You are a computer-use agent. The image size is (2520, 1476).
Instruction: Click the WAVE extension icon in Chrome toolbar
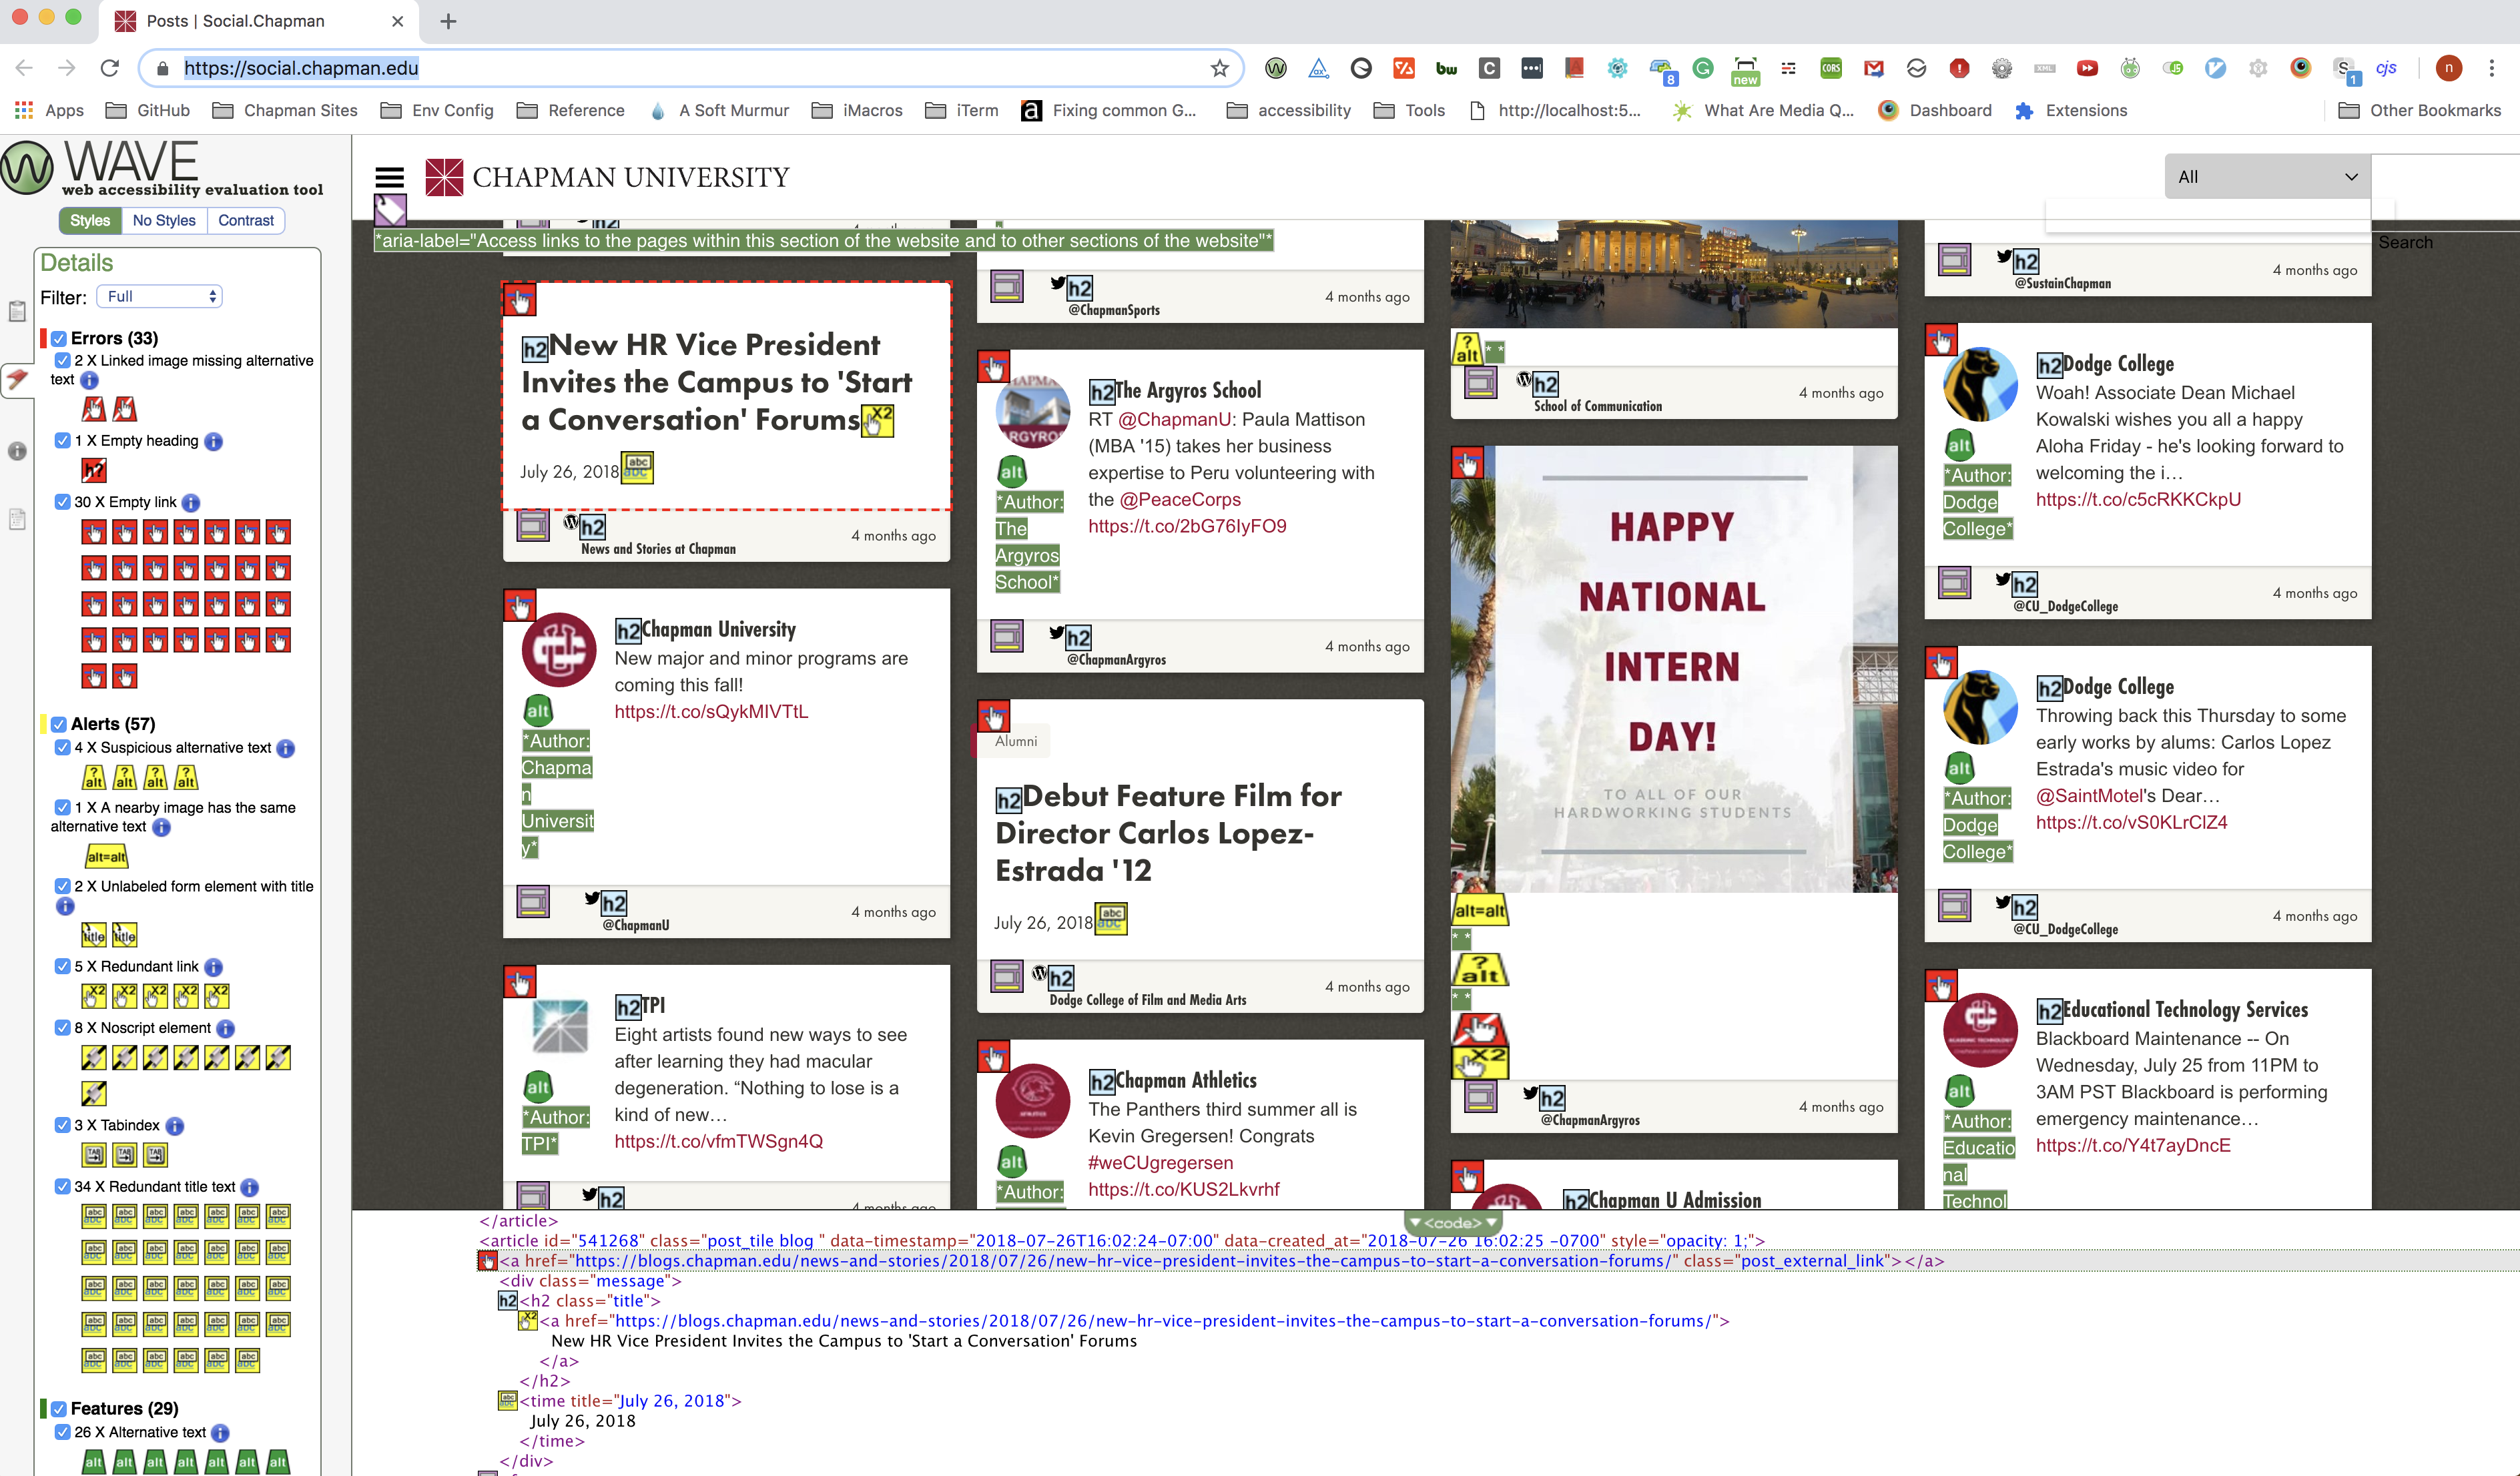tap(1275, 68)
